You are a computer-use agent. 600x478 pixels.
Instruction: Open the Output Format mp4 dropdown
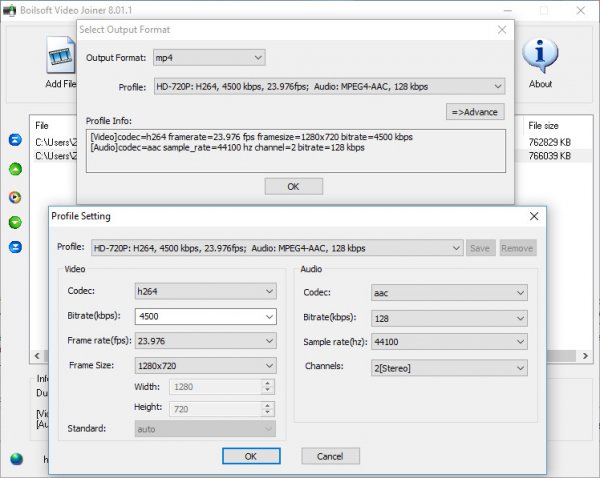point(209,58)
